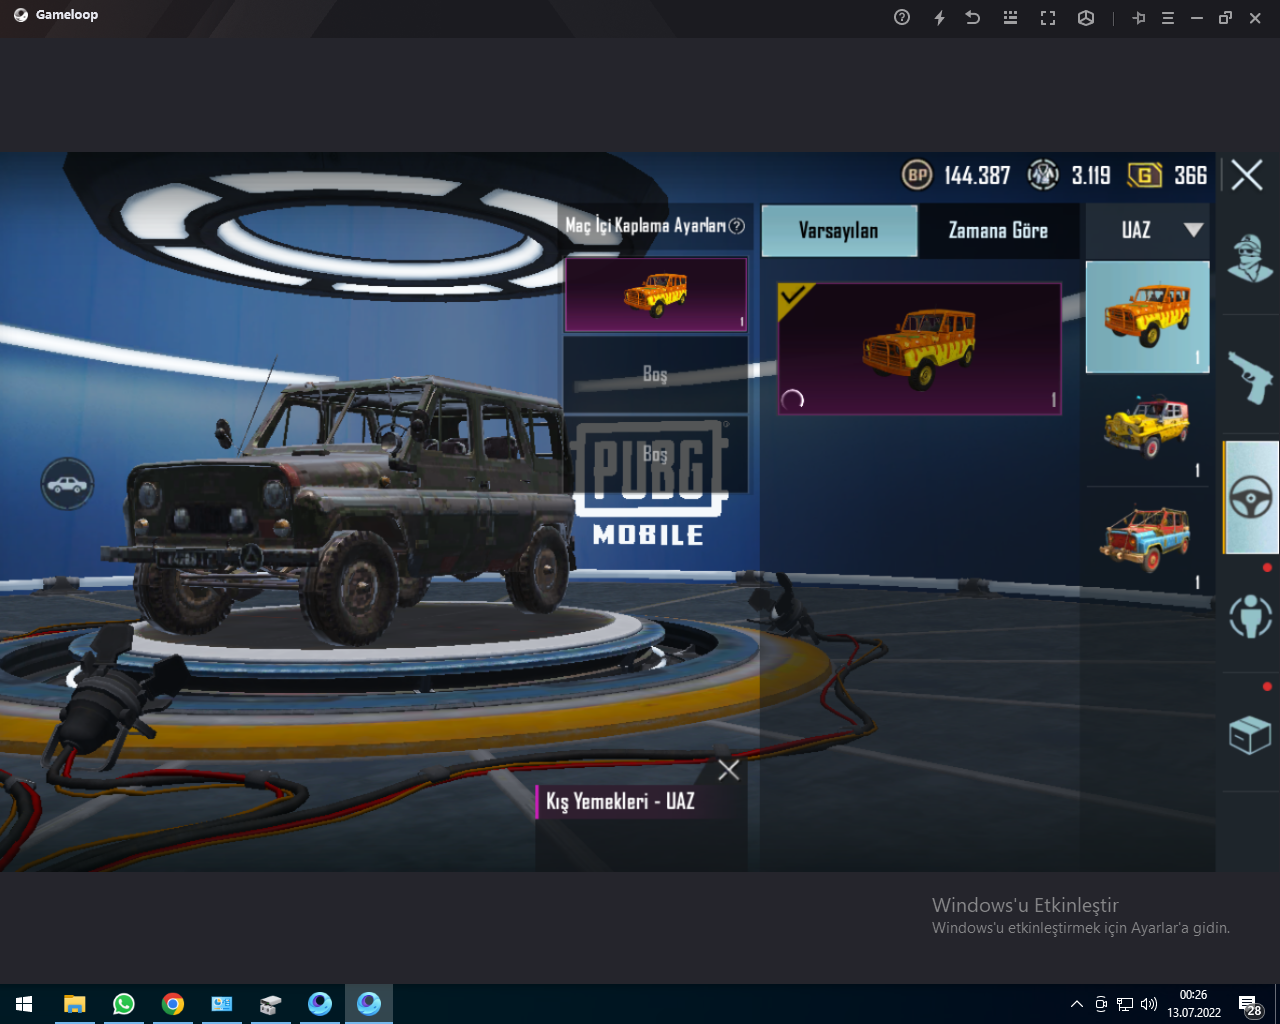Choose the yellow UAZ skin in side list
This screenshot has width=1280, height=1024.
tap(1148, 430)
